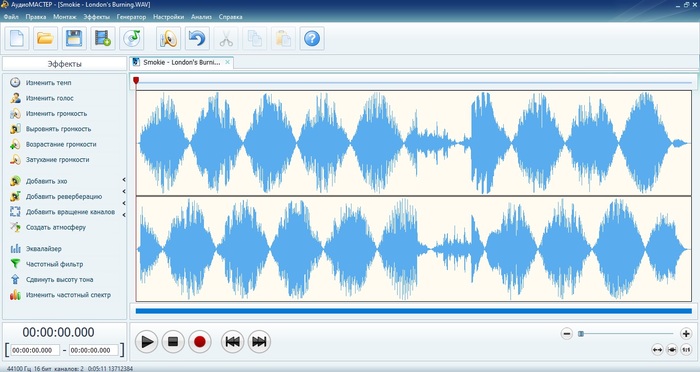This screenshot has width=700, height=372.
Task: Extract audio from video with the filmstrip icon
Action: point(103,38)
